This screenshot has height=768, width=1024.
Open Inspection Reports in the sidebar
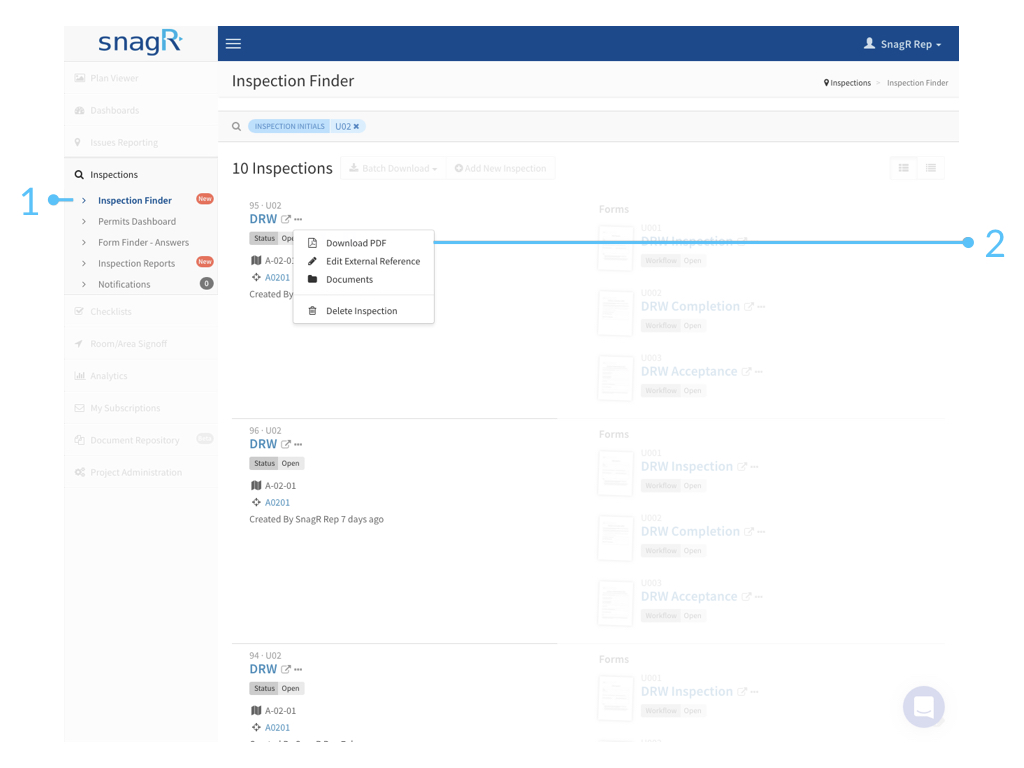[136, 263]
